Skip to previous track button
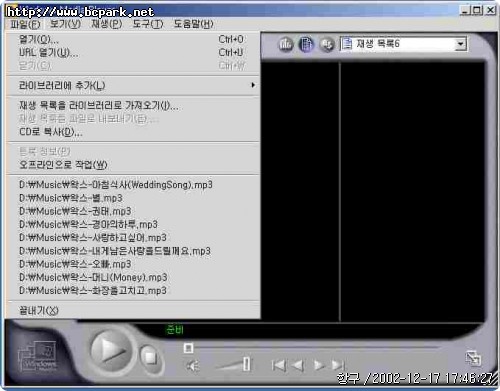This screenshot has height=391, width=500. [x=279, y=365]
